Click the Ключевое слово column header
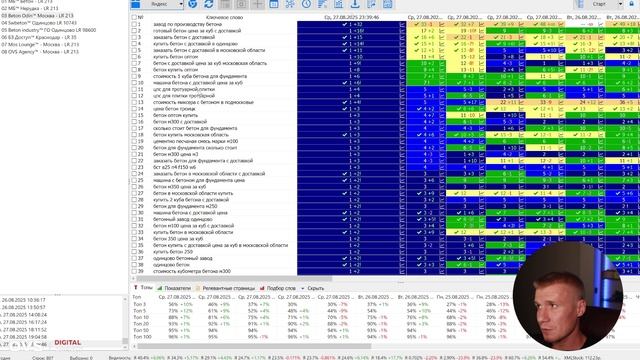Screen dimensions: 640x360 click(224, 18)
